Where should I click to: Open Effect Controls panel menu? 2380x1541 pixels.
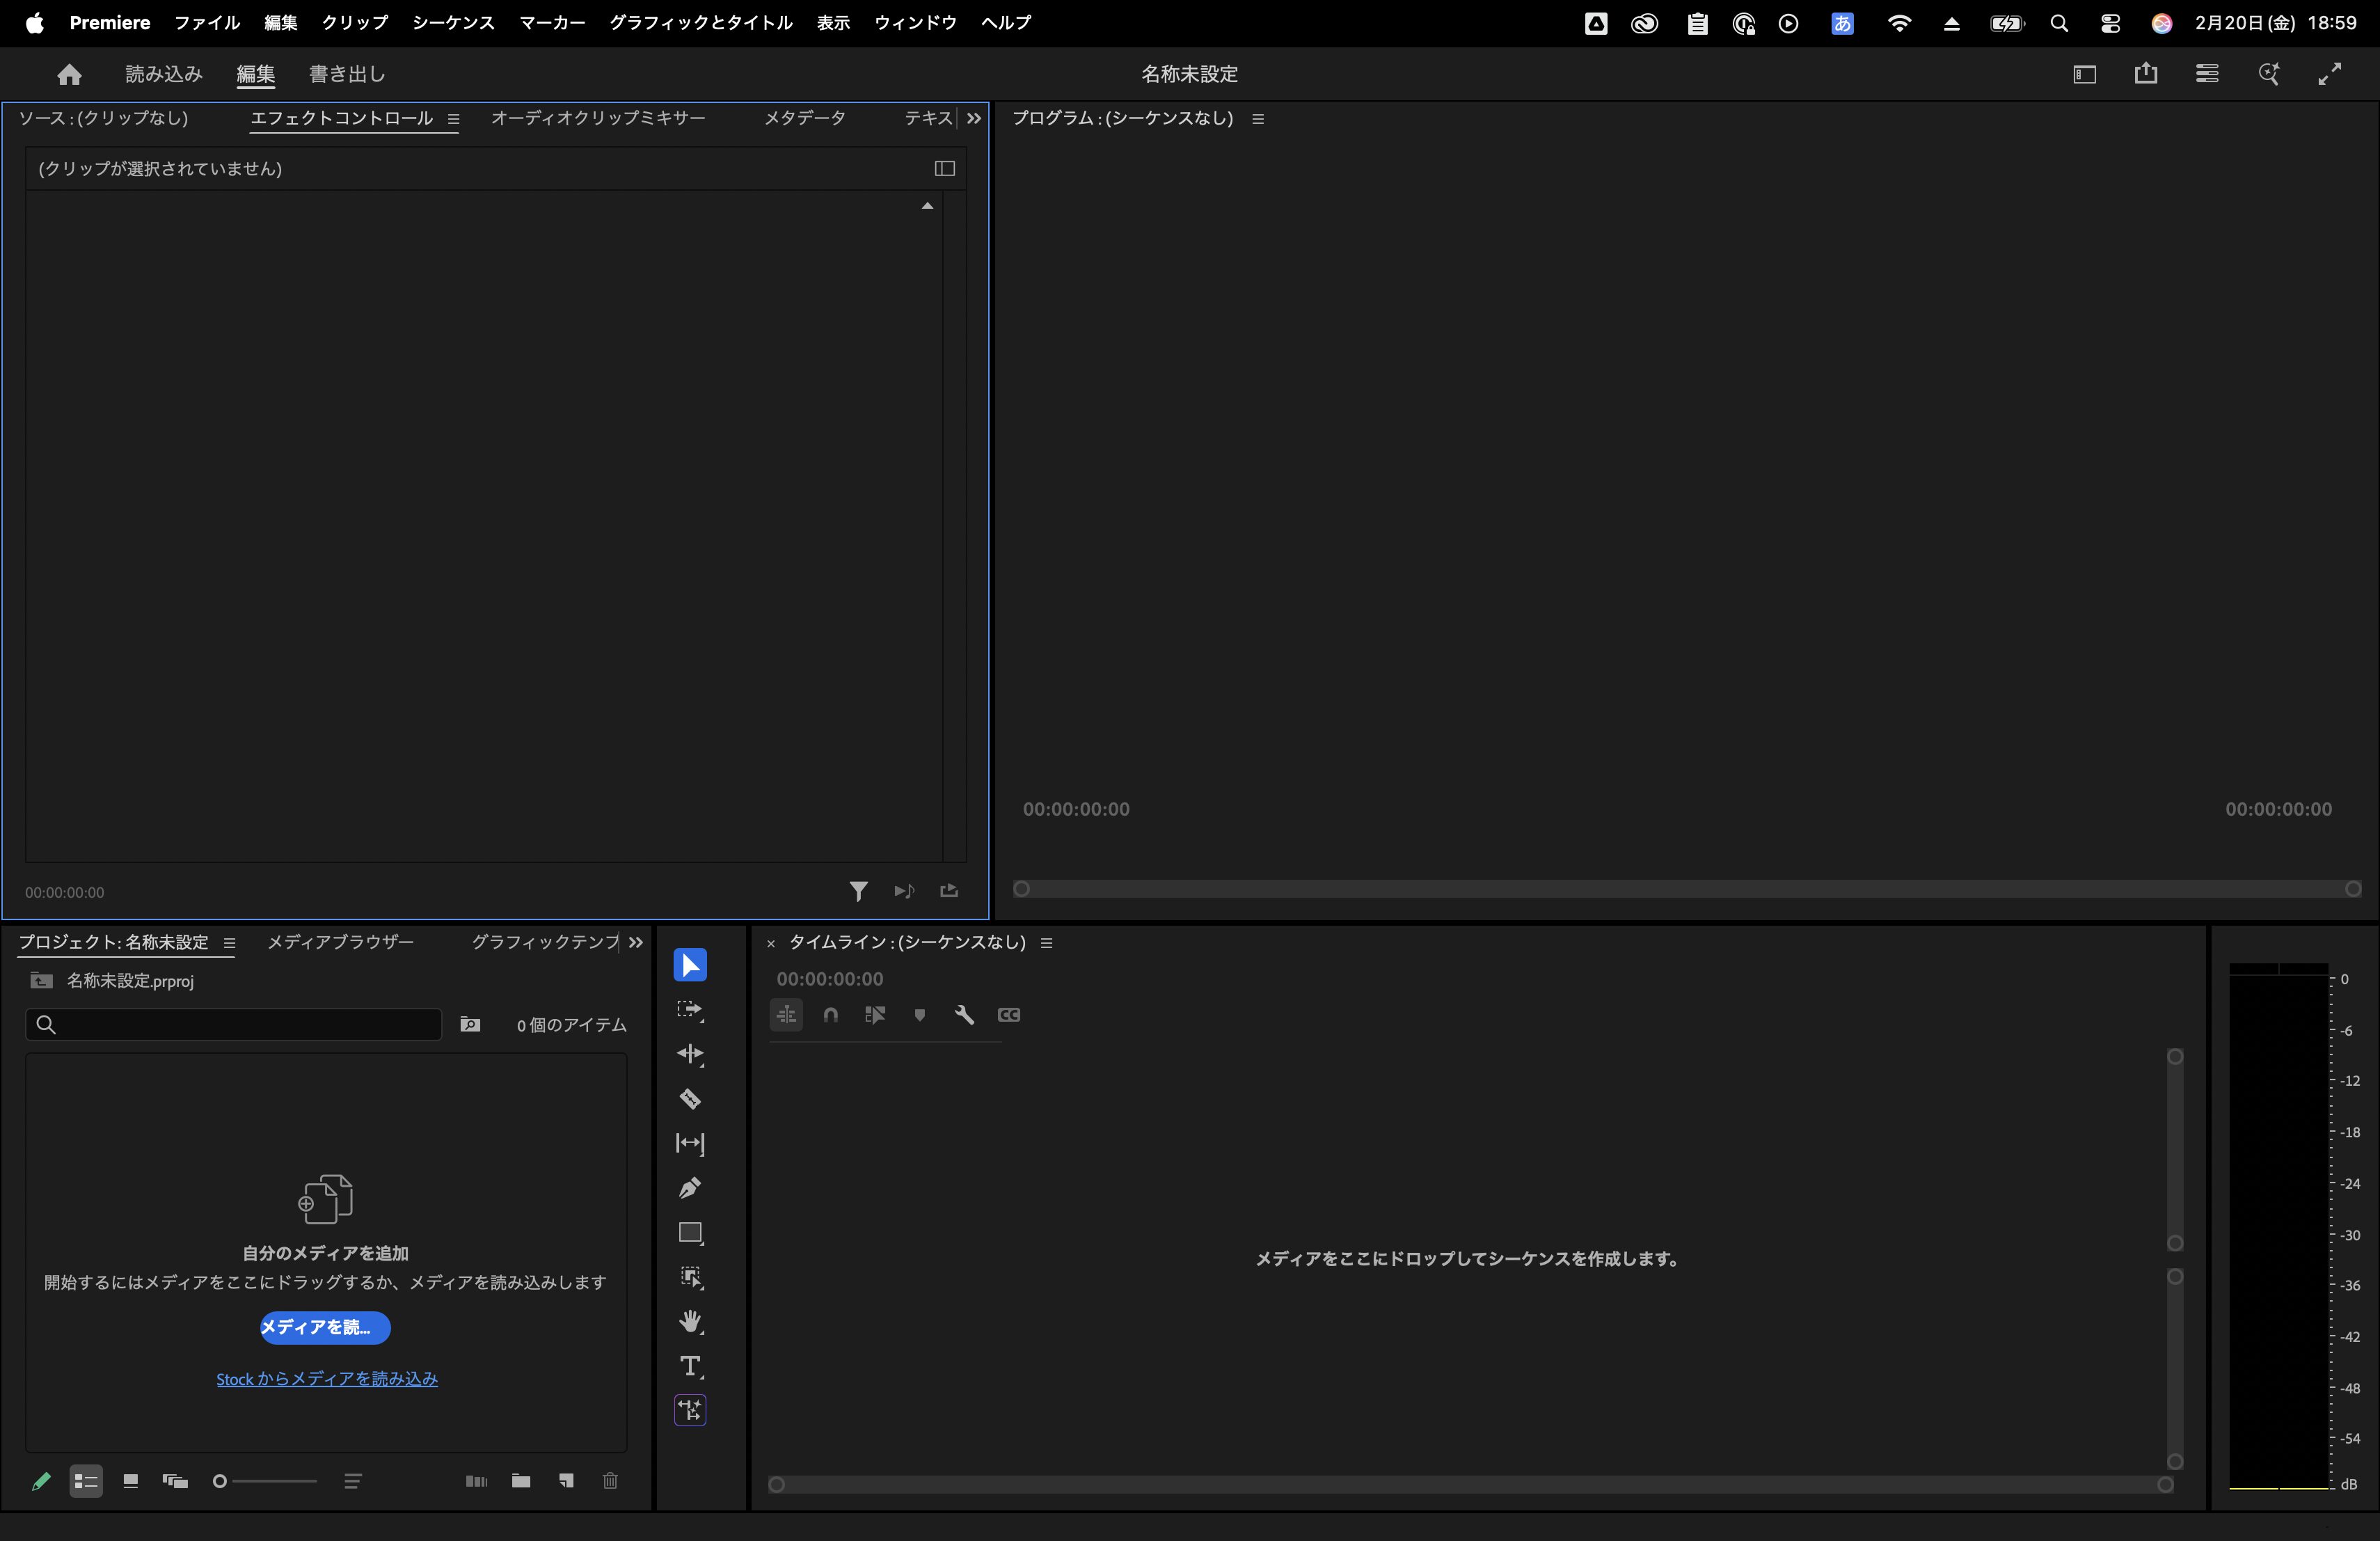click(453, 119)
